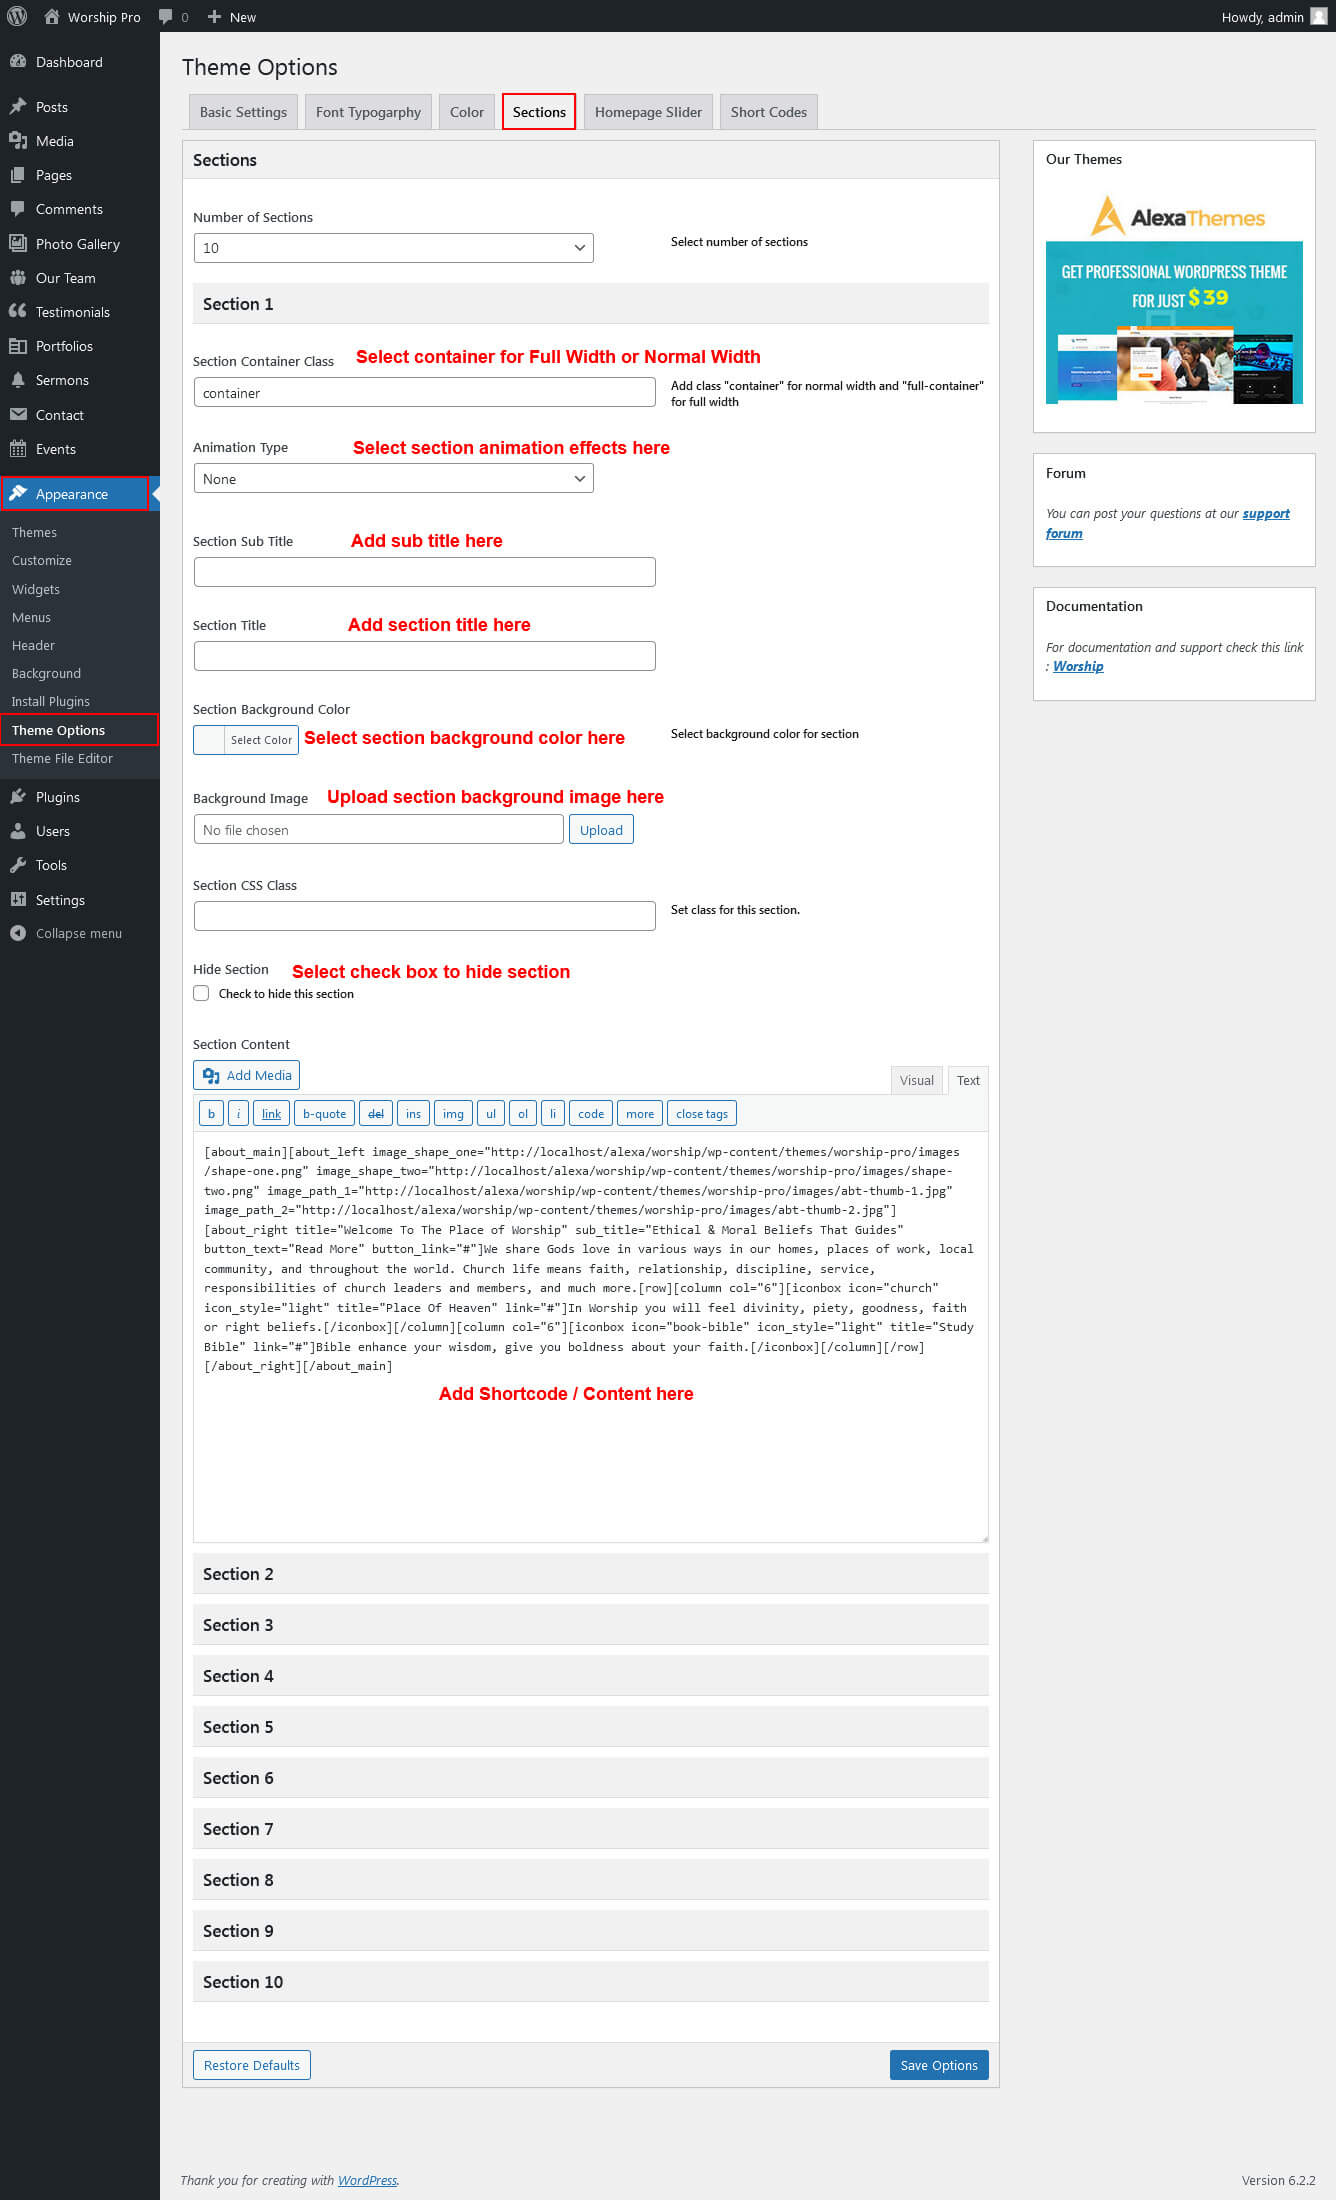Click the Sermons bell icon
The image size is (1336, 2200).
pos(18,380)
